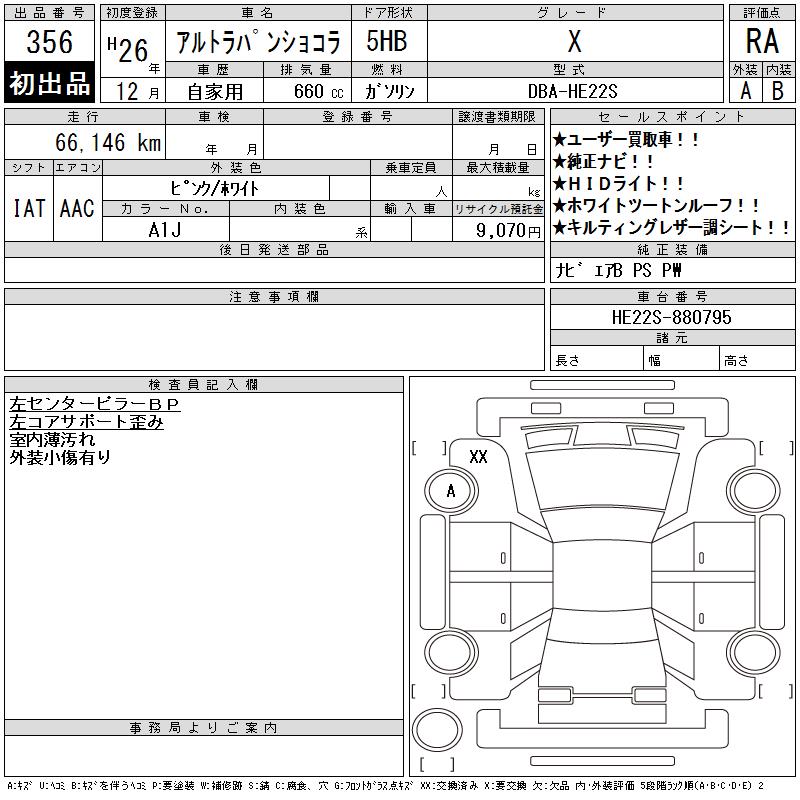Select color number A1J
This screenshot has width=800, height=800.
point(165,229)
